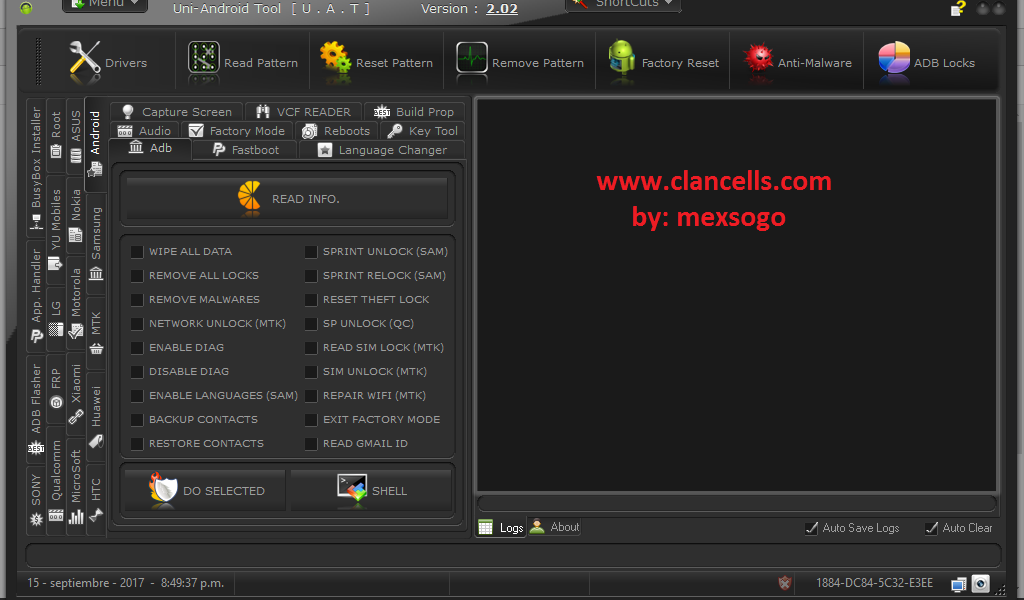Click the date and time status text
The height and width of the screenshot is (600, 1024).
coord(125,583)
